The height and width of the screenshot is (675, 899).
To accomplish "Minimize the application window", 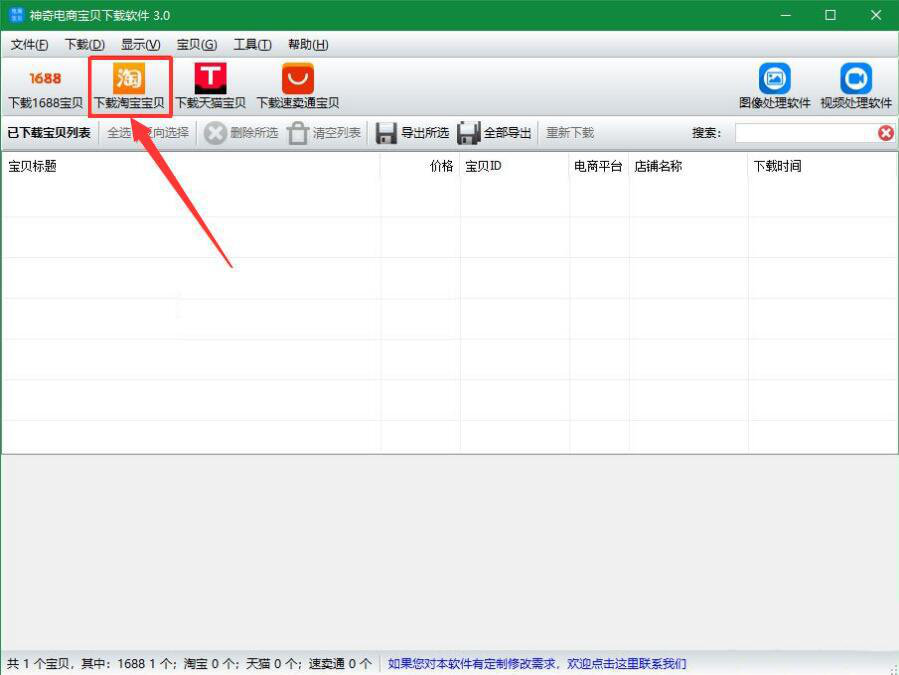I will (785, 15).
